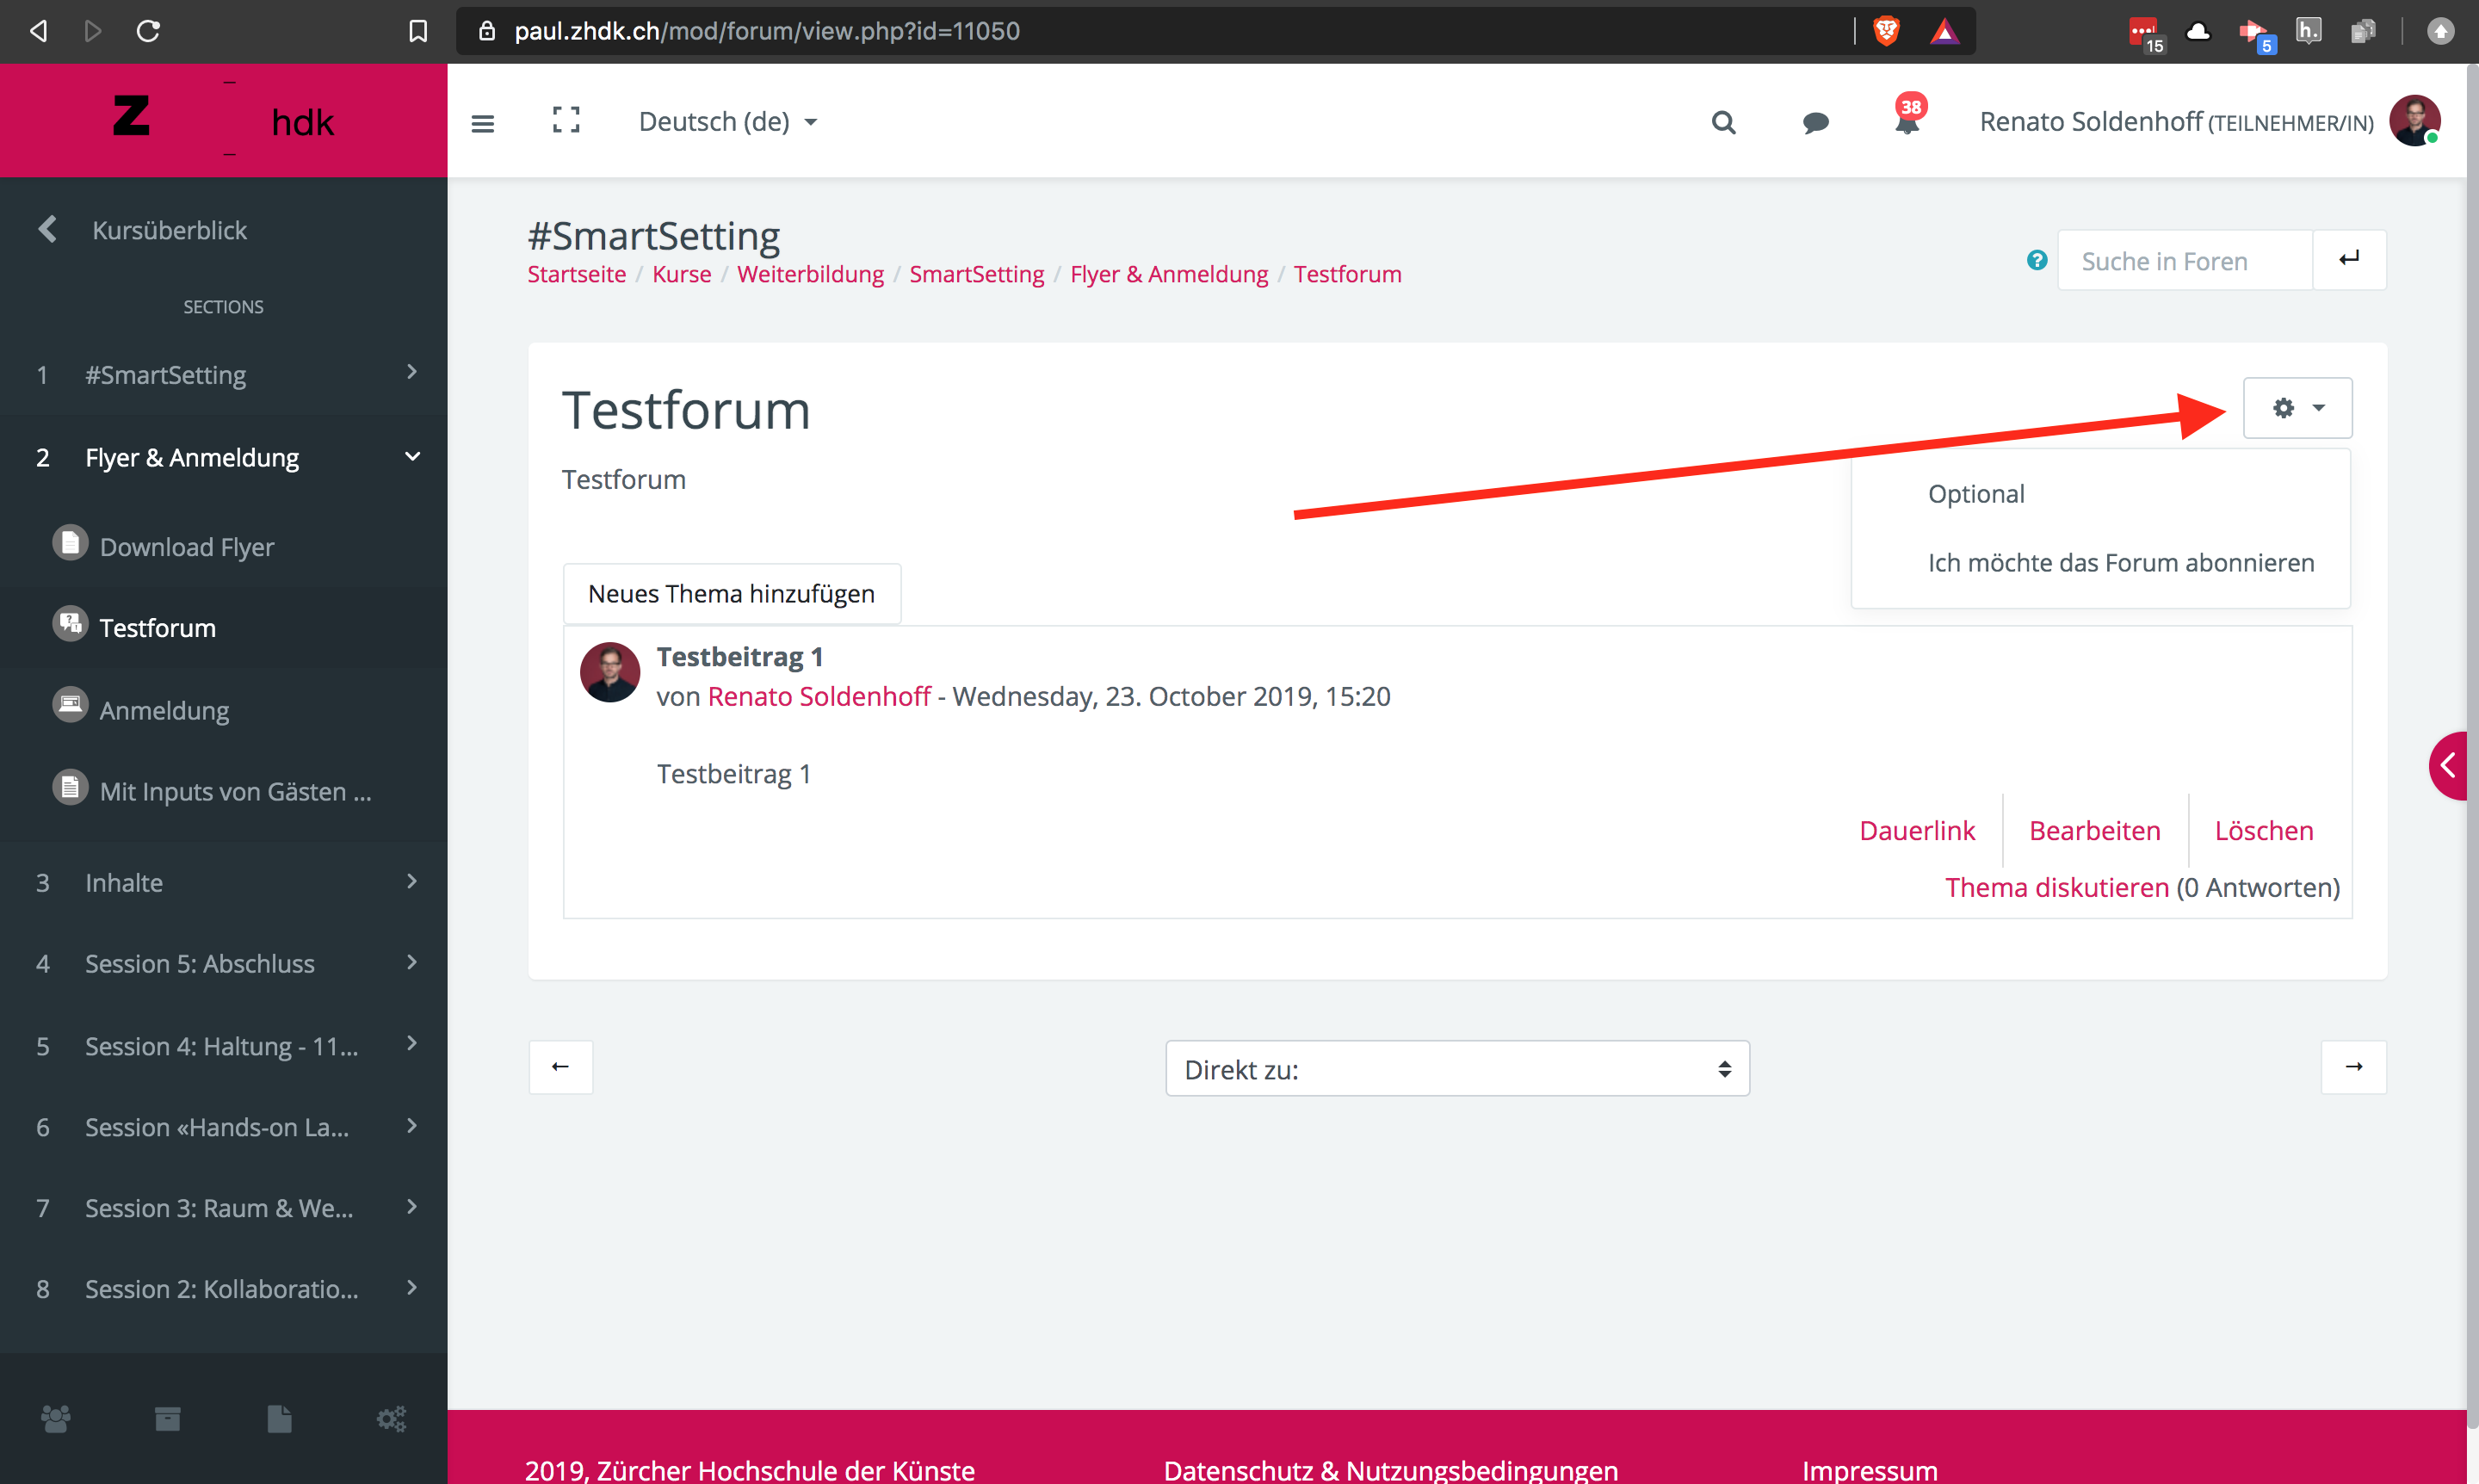Bookmark this page in the address bar
This screenshot has height=1484, width=2479.
tap(418, 31)
